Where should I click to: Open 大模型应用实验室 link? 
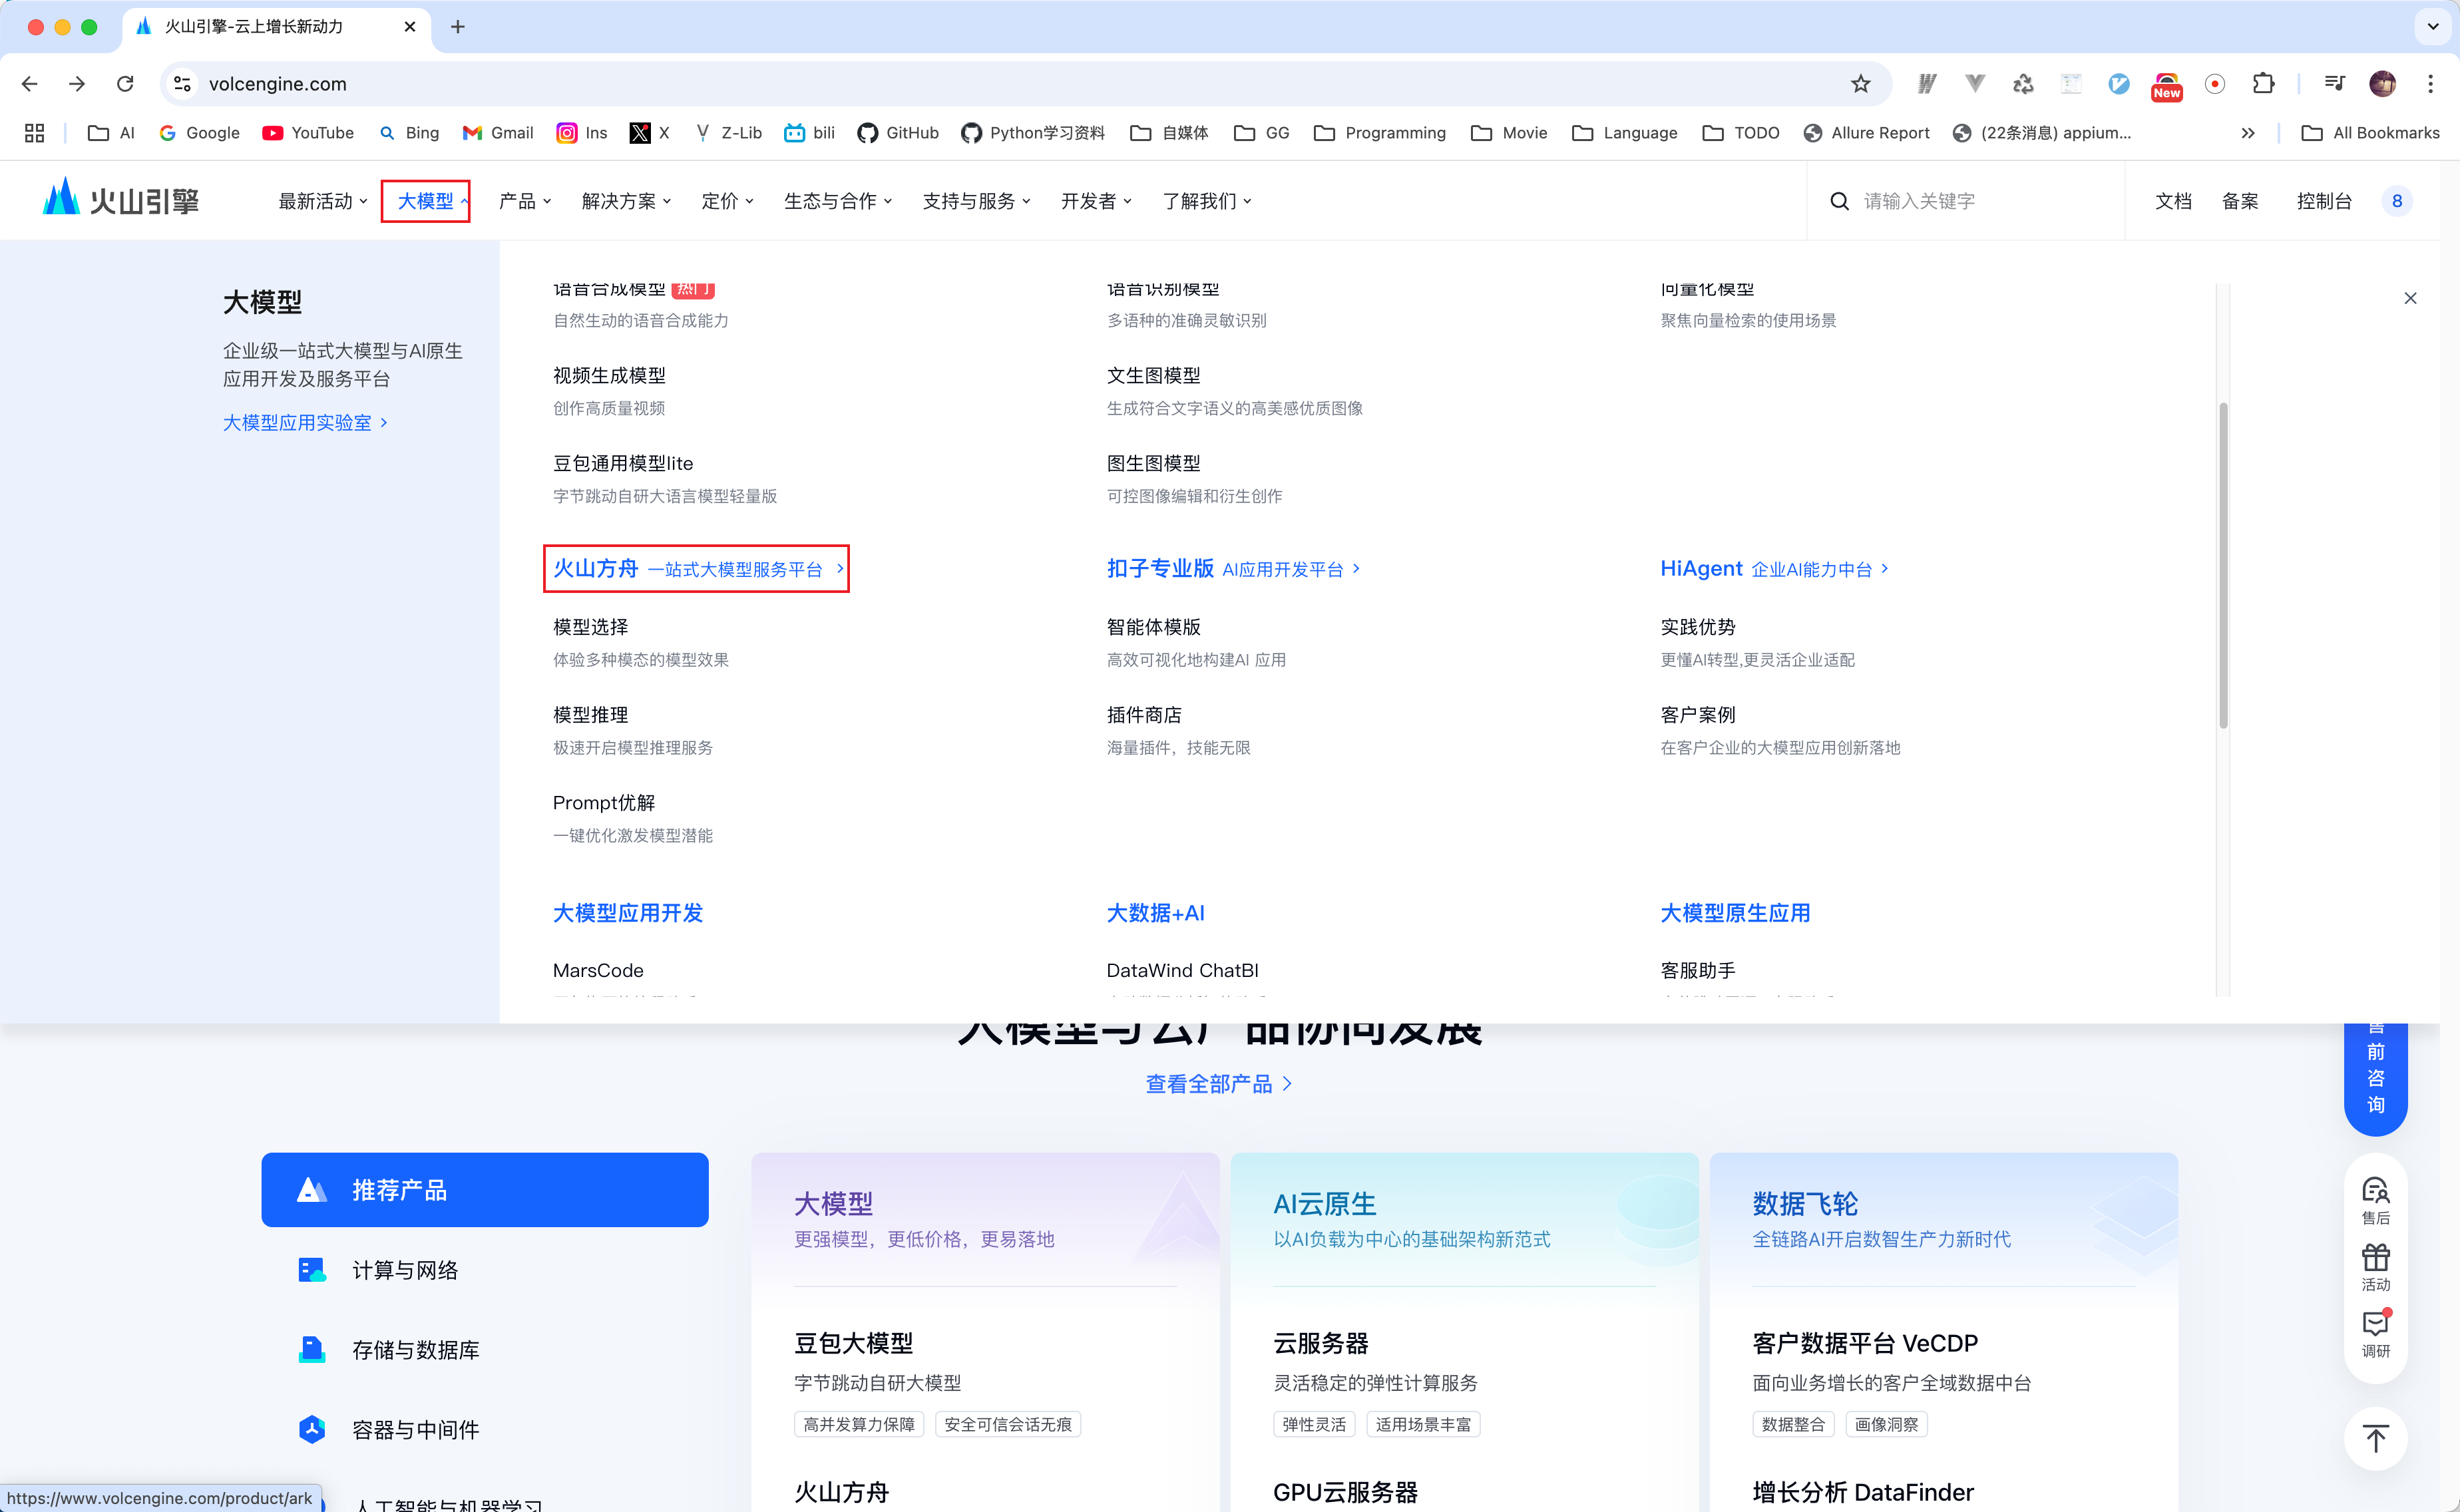coord(305,423)
